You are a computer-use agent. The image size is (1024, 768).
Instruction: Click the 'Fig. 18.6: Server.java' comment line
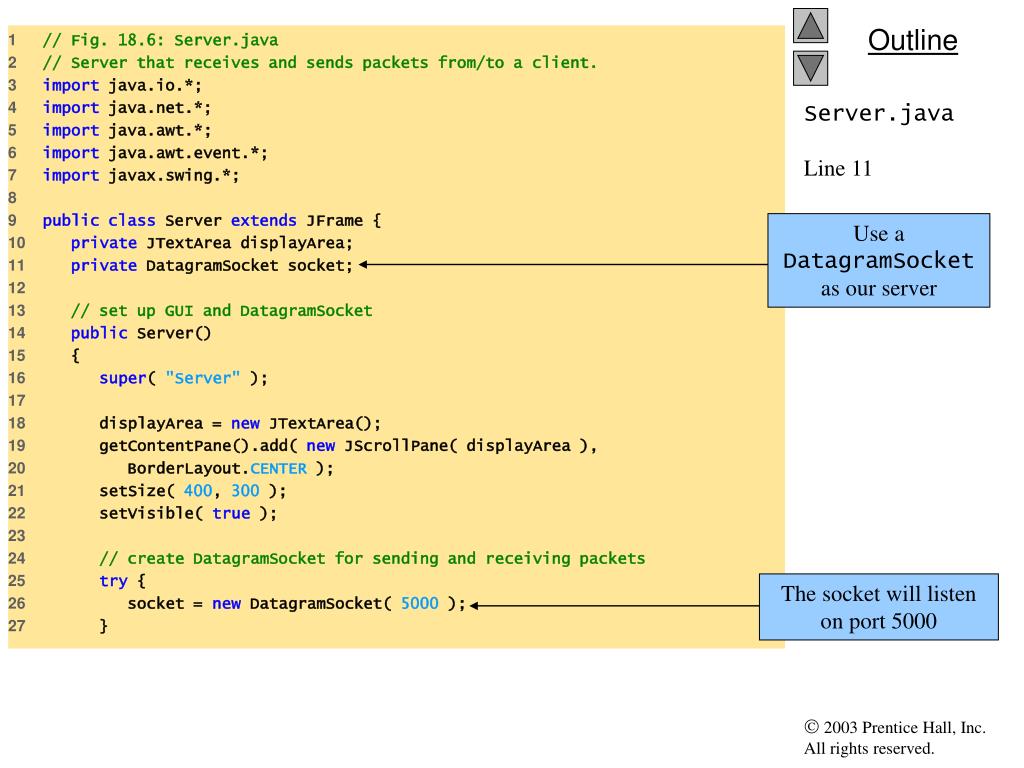160,41
